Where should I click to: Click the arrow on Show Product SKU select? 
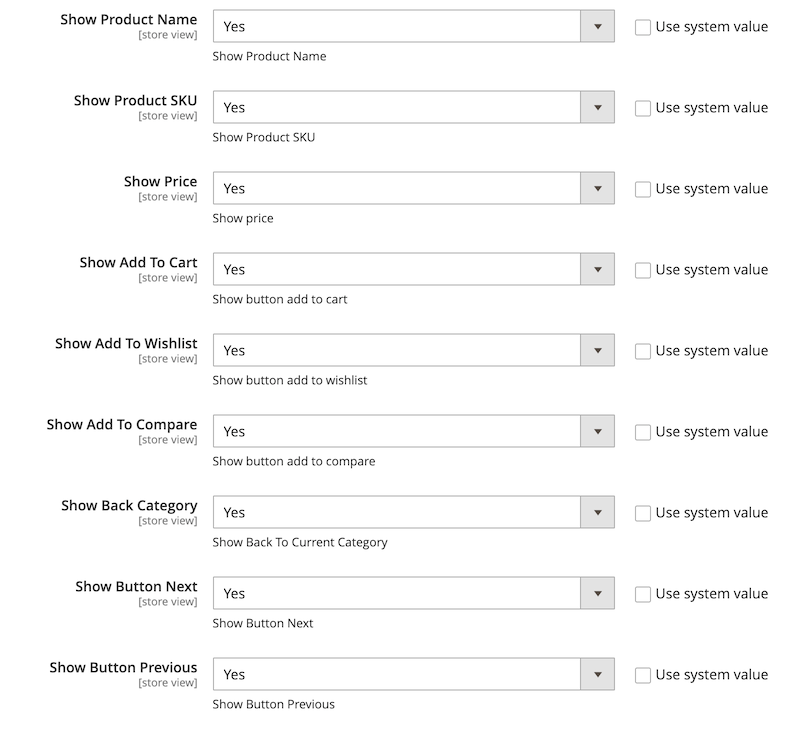tap(597, 108)
